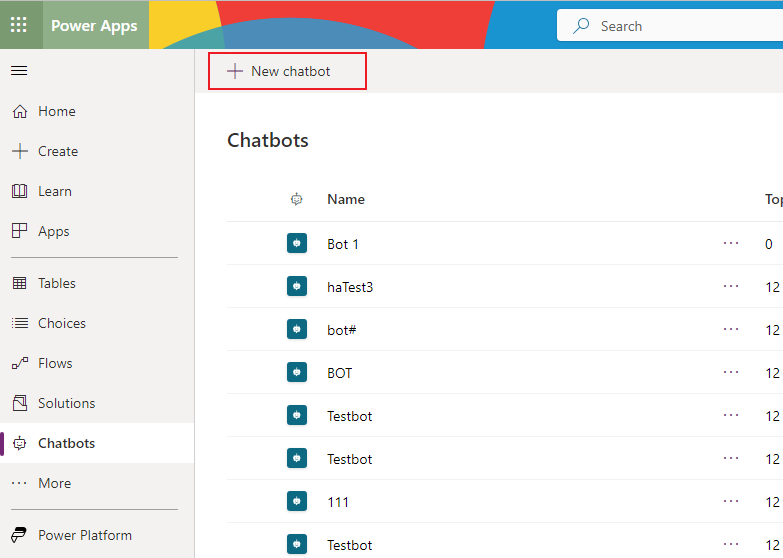Click the BOT row bot icon
The image size is (783, 558).
(297, 373)
